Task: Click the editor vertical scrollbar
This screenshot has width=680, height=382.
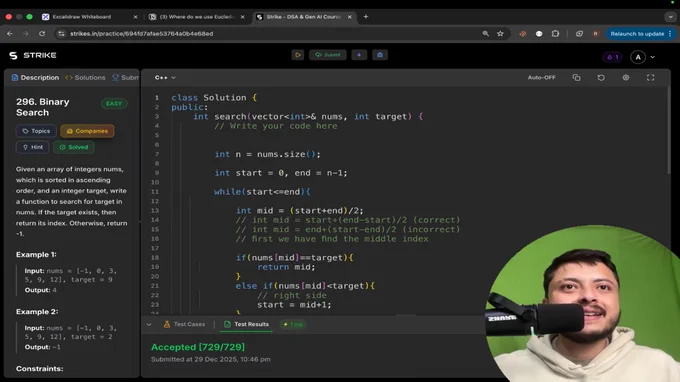Action: pyautogui.click(x=669, y=130)
